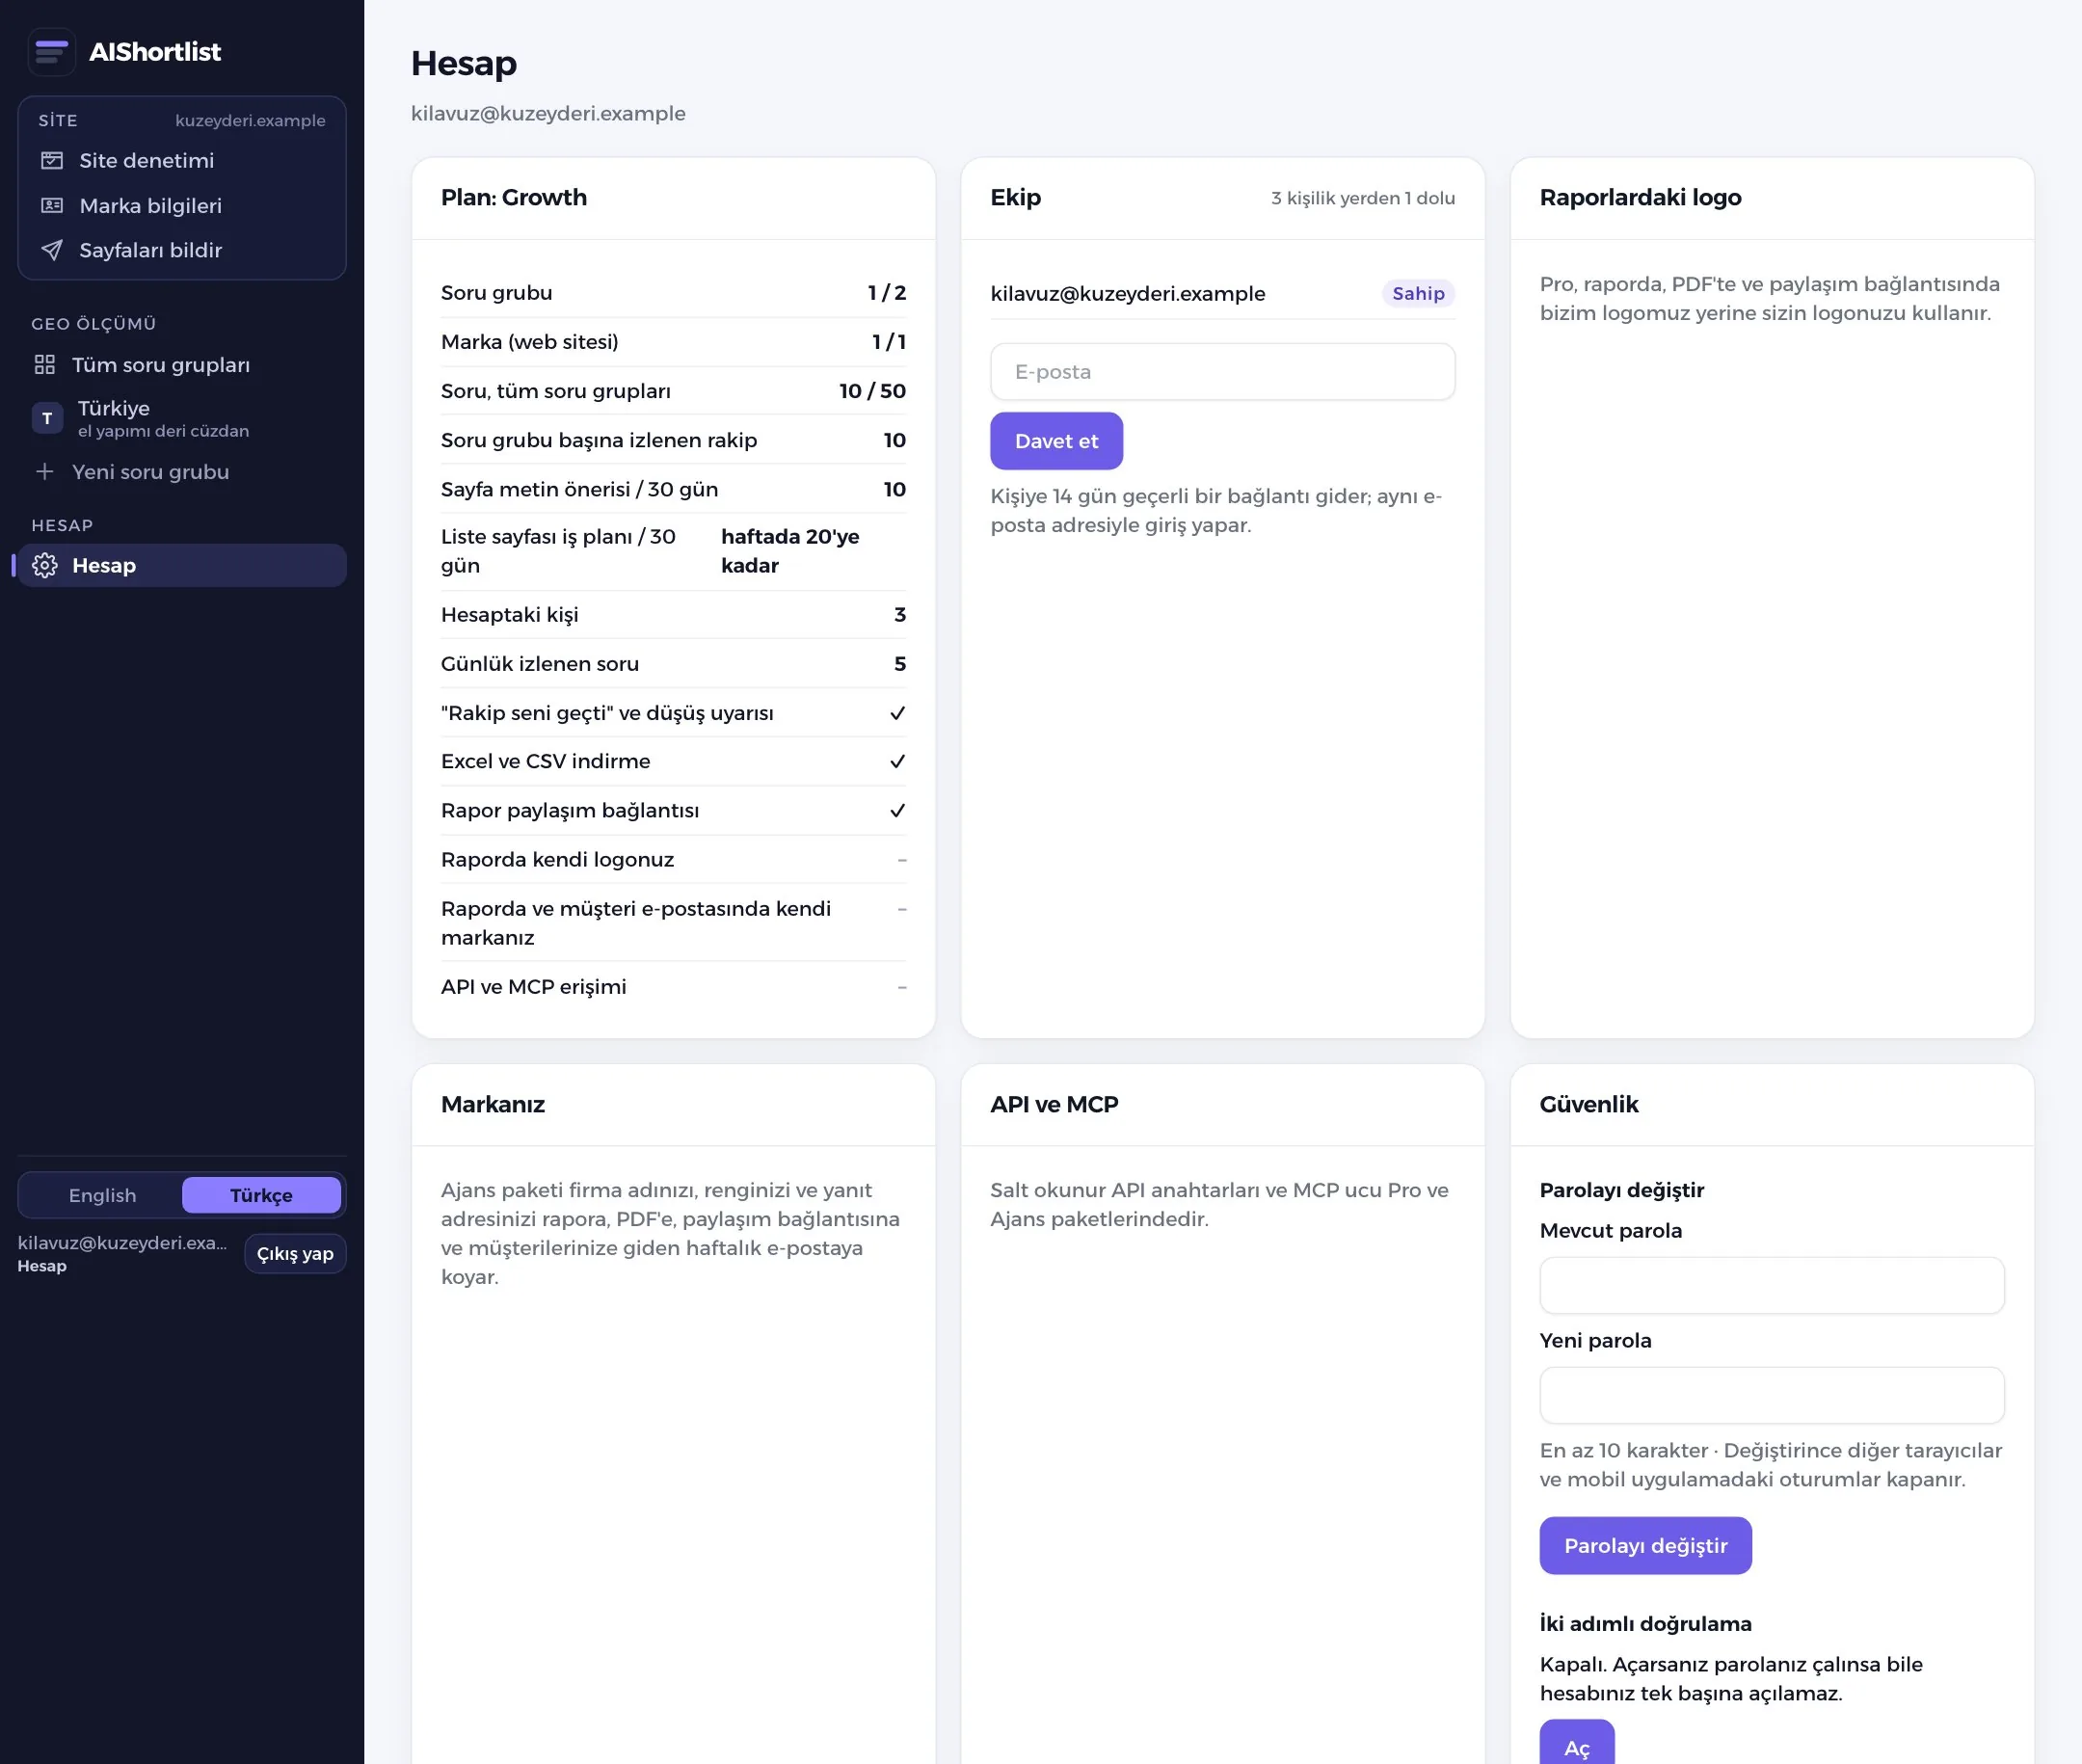This screenshot has width=2082, height=1764.
Task: Click the plus icon for Yeni soru grubu
Action: click(45, 472)
